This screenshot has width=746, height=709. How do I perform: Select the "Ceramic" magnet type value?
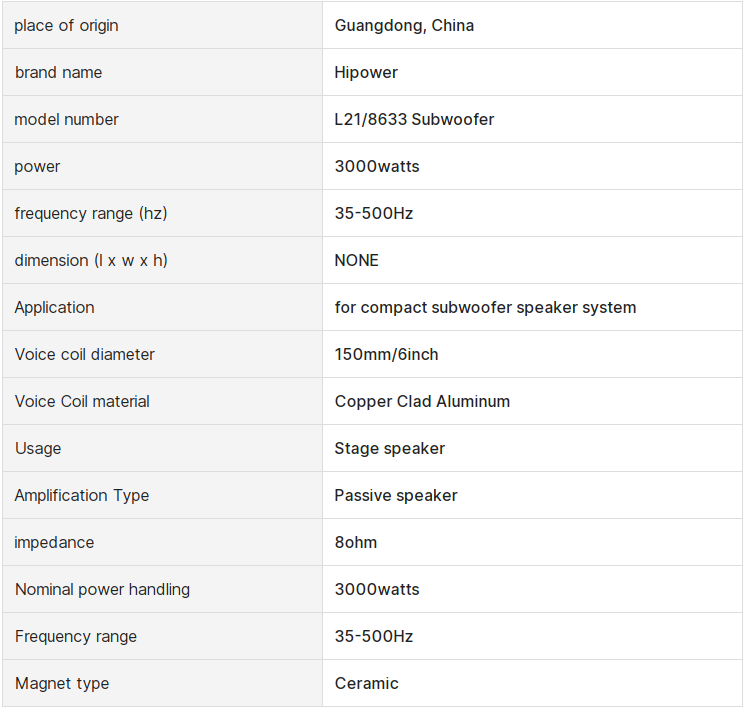[367, 684]
